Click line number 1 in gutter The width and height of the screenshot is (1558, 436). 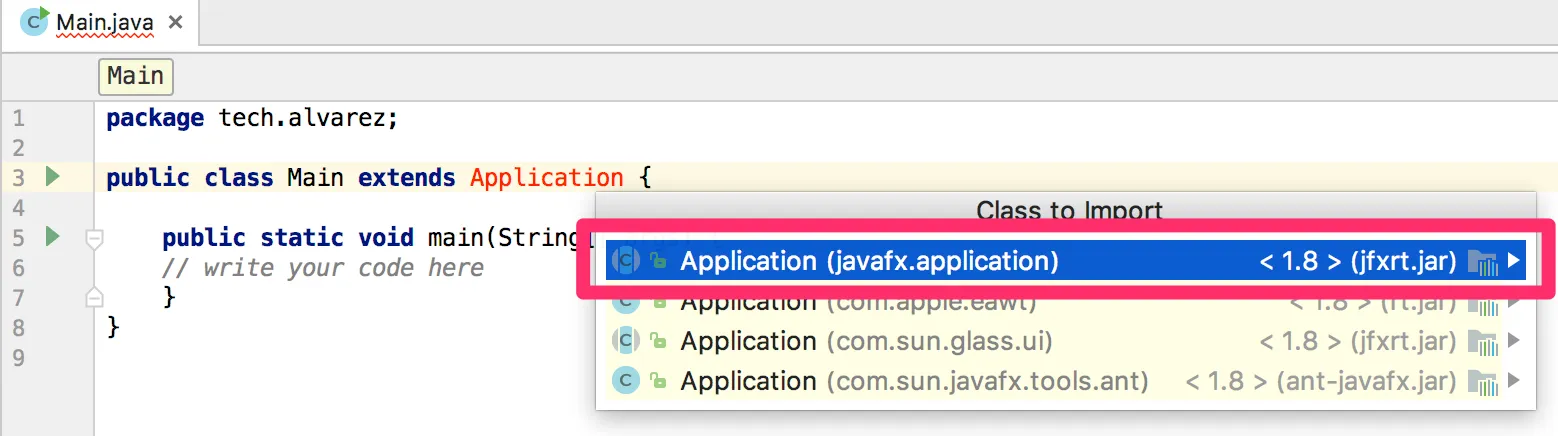tap(20, 119)
